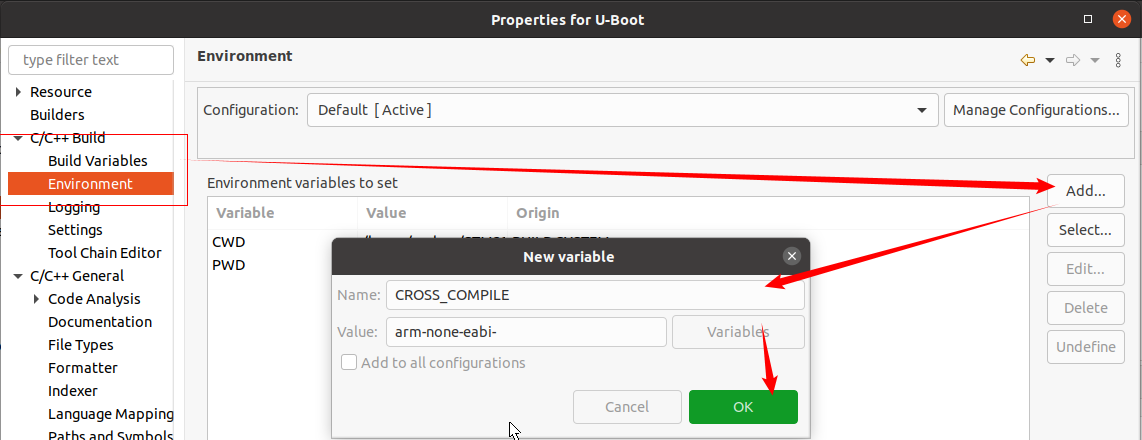
Task: Open the Configuration combo box
Action: (622, 110)
